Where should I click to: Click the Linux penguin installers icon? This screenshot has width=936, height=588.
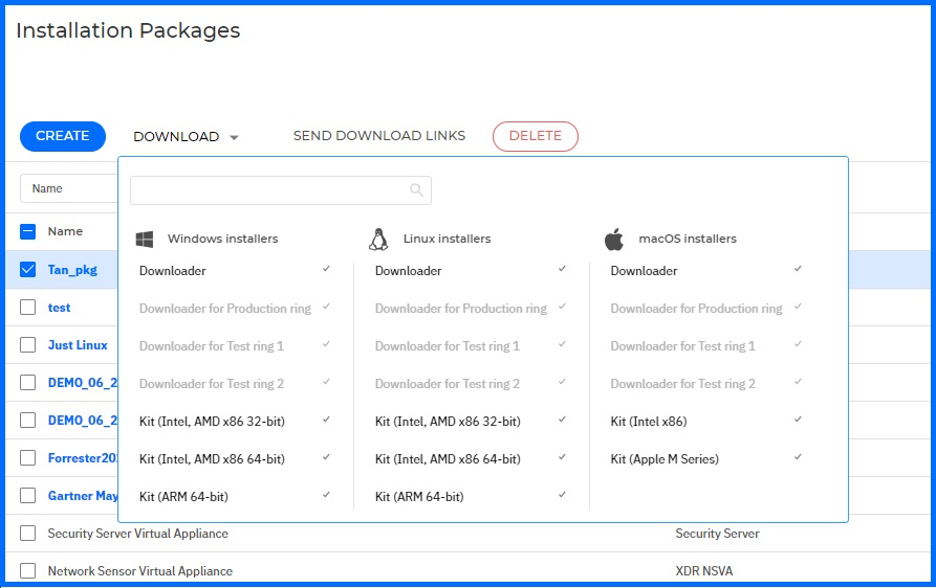377,238
